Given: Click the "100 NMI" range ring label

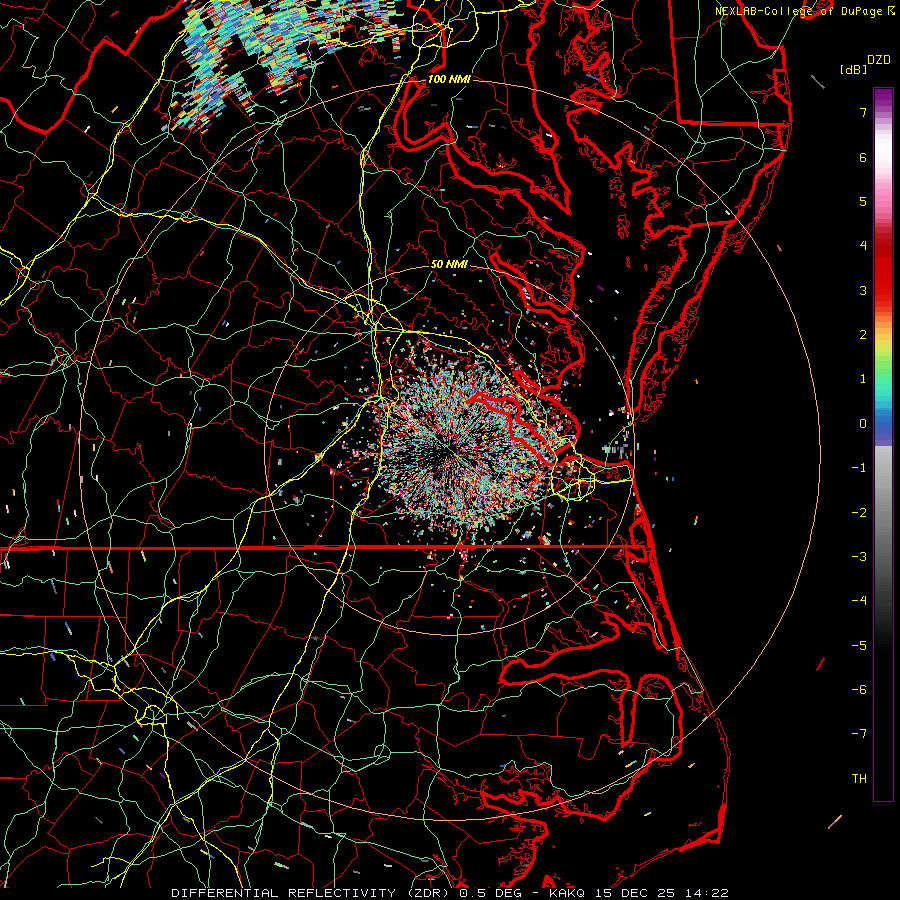Looking at the screenshot, I should click(449, 79).
